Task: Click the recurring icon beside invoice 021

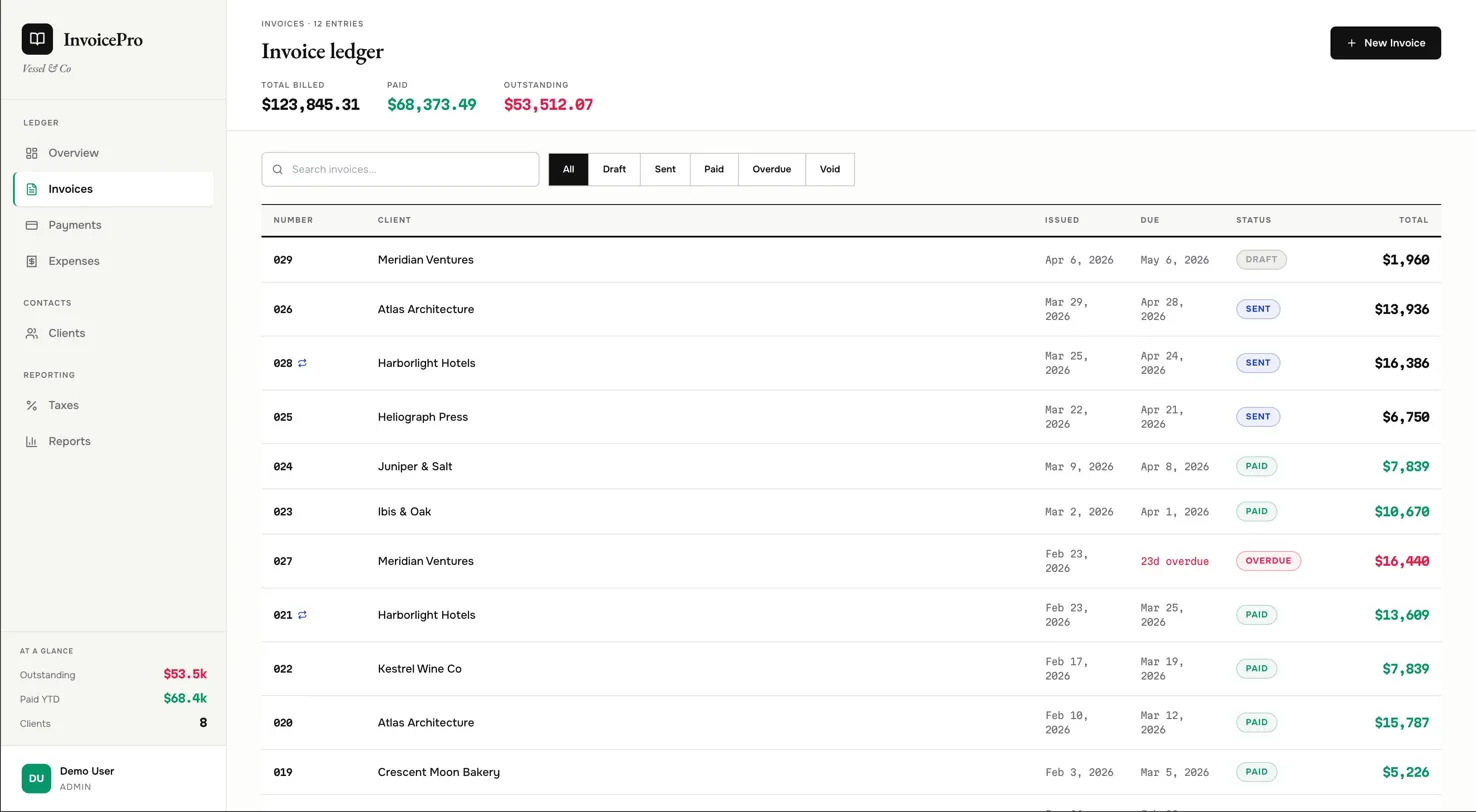Action: tap(303, 615)
